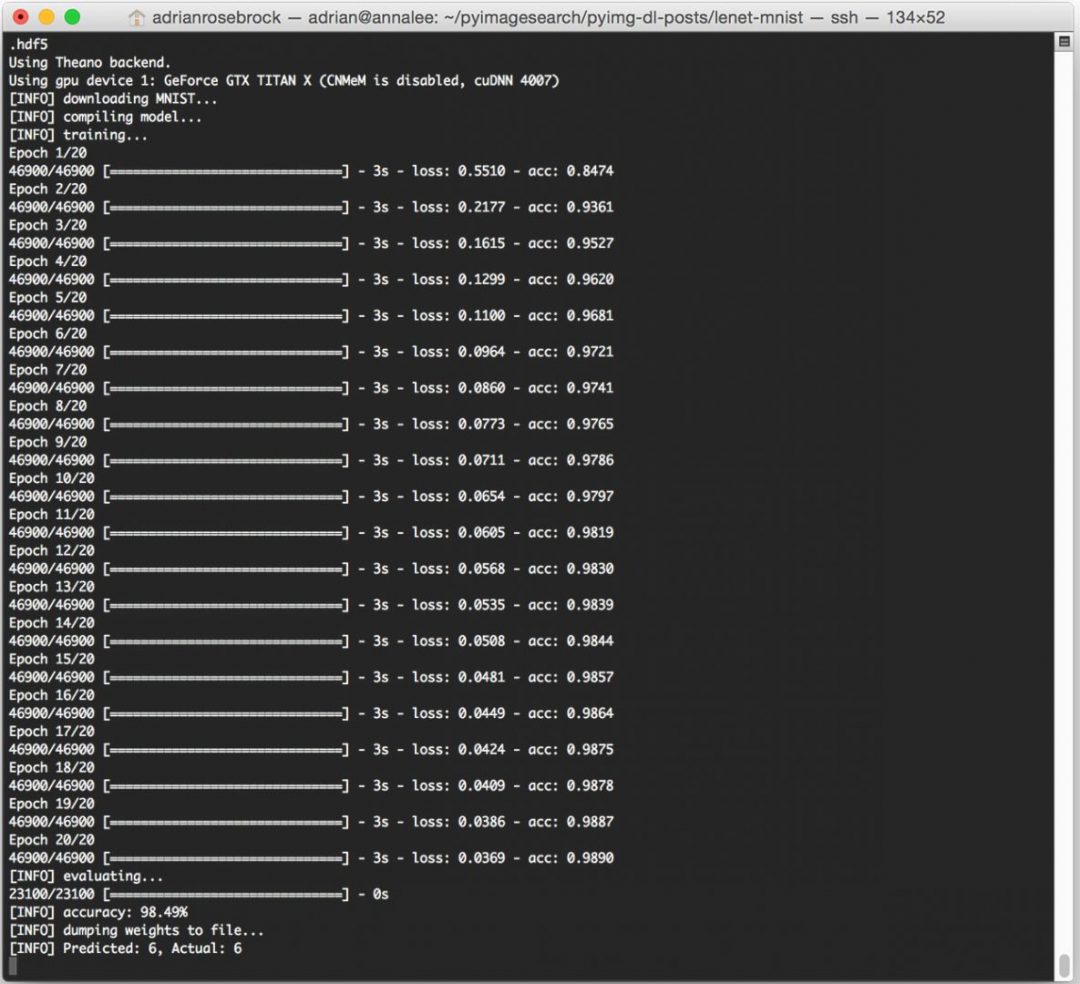Click the accuracy value 0.9857
The image size is (1080, 984).
pyautogui.click(x=590, y=677)
